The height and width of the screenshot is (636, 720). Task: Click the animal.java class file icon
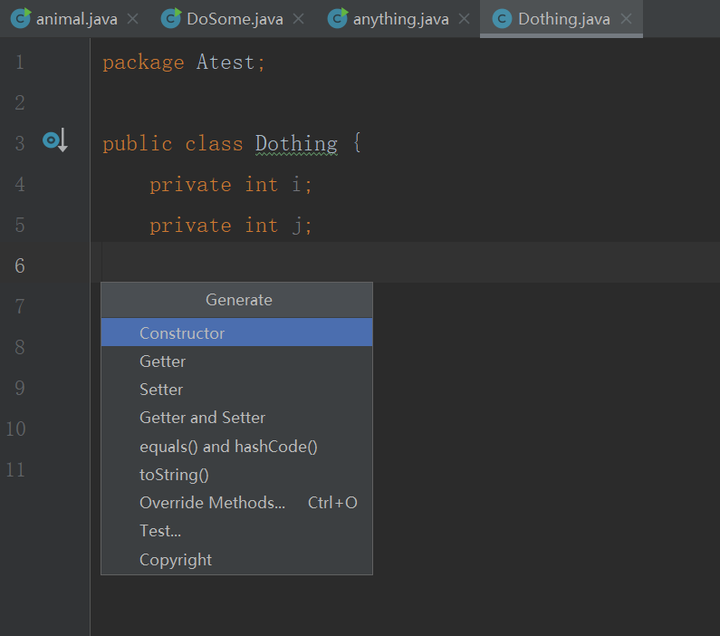tap(20, 18)
